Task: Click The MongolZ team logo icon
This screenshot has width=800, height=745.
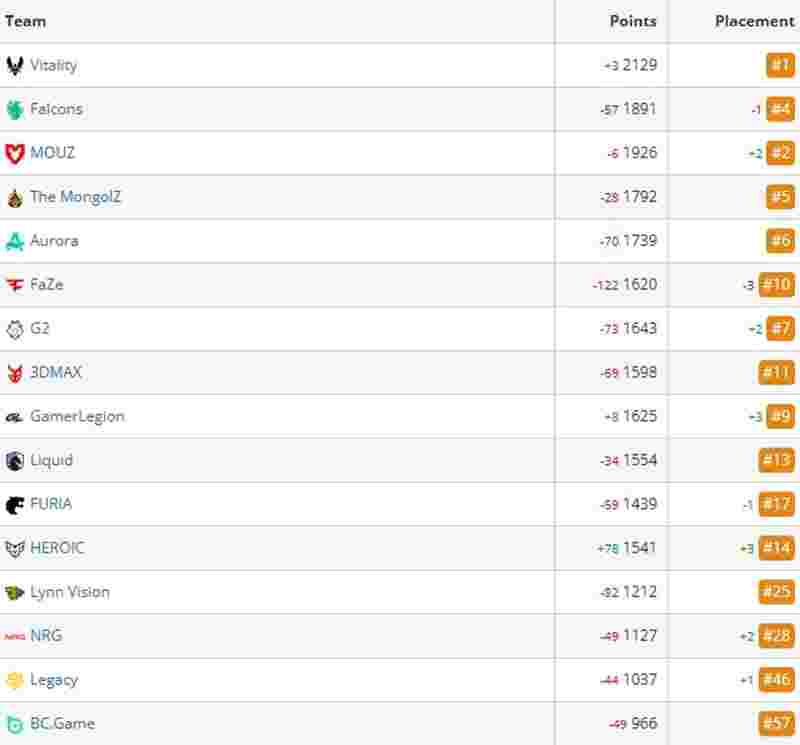Action: pyautogui.click(x=15, y=197)
